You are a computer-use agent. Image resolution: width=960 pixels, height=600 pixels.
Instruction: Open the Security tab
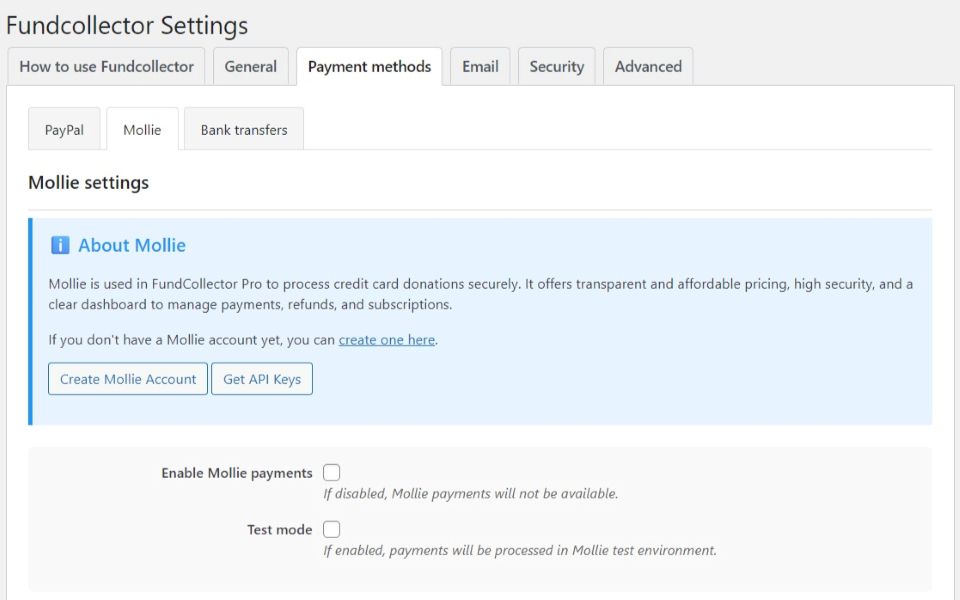coord(556,67)
